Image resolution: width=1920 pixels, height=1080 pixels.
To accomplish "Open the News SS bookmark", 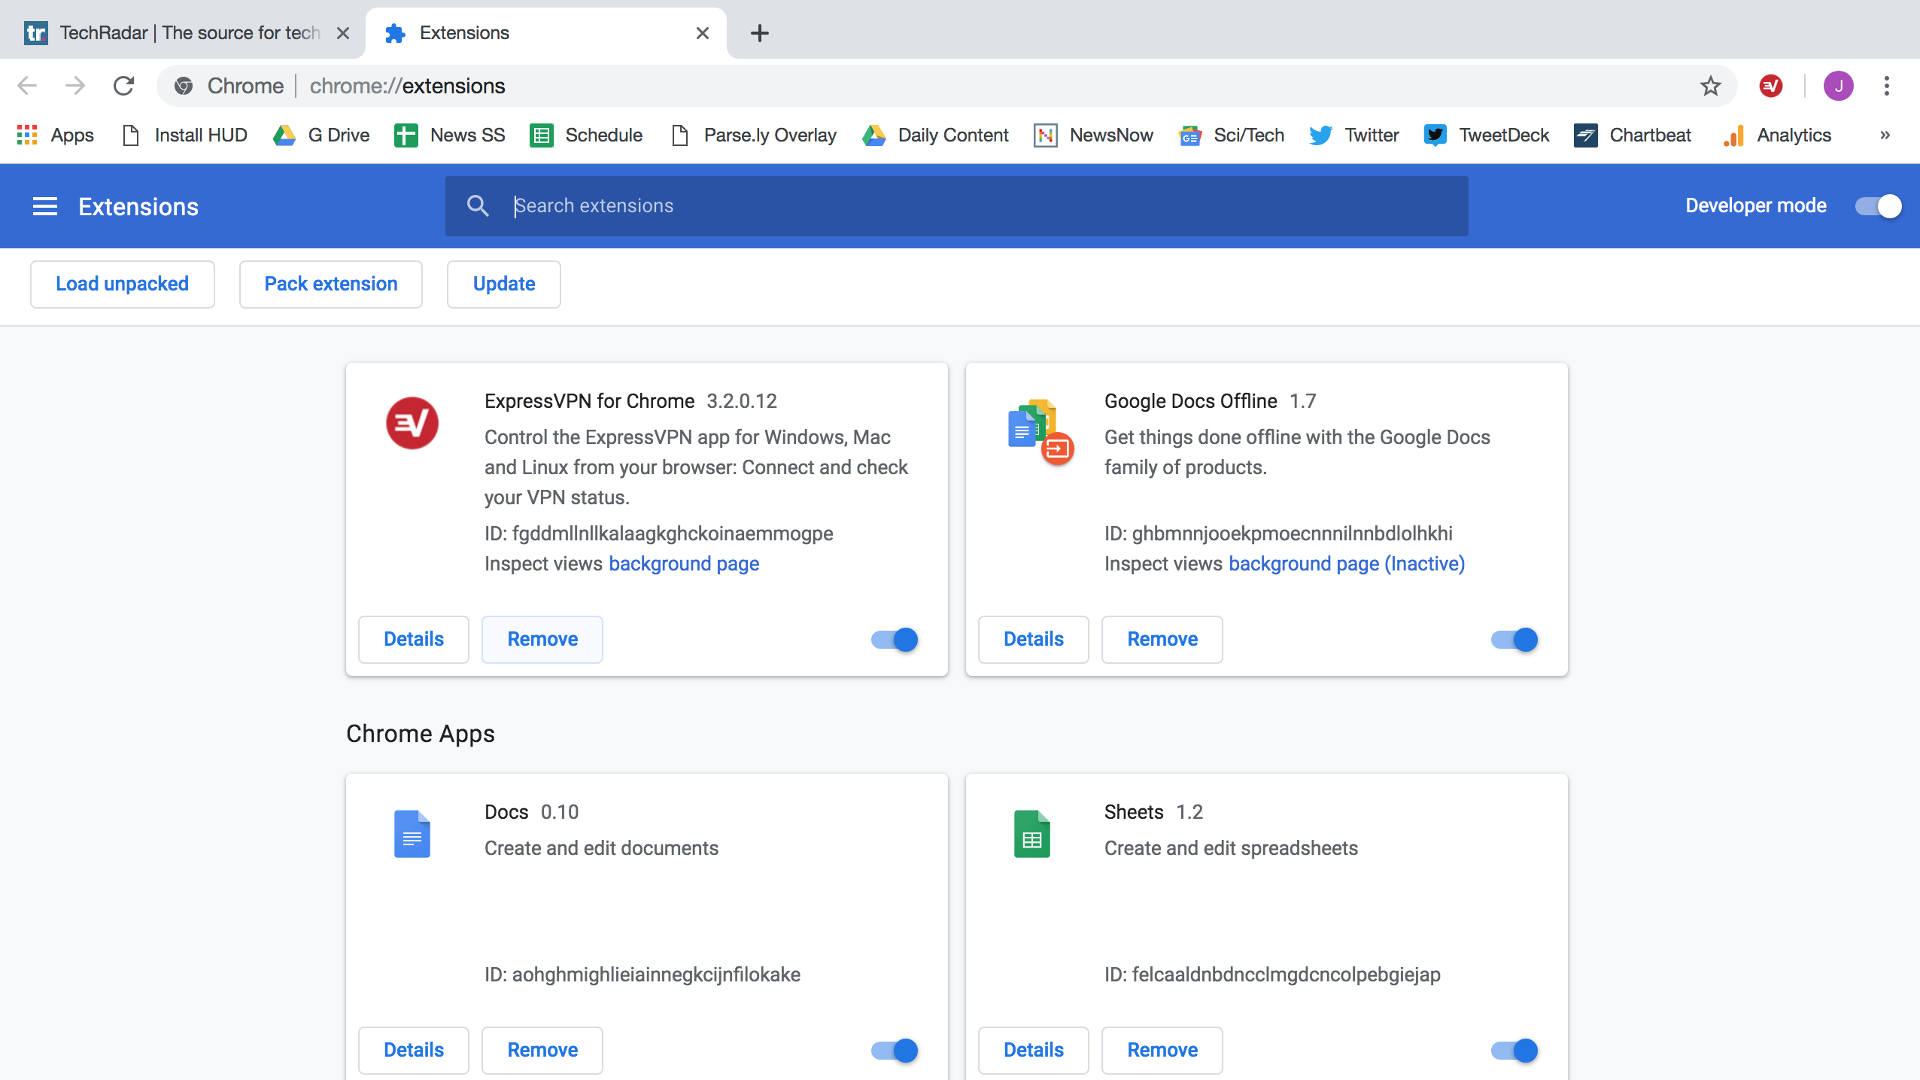I will tap(450, 135).
